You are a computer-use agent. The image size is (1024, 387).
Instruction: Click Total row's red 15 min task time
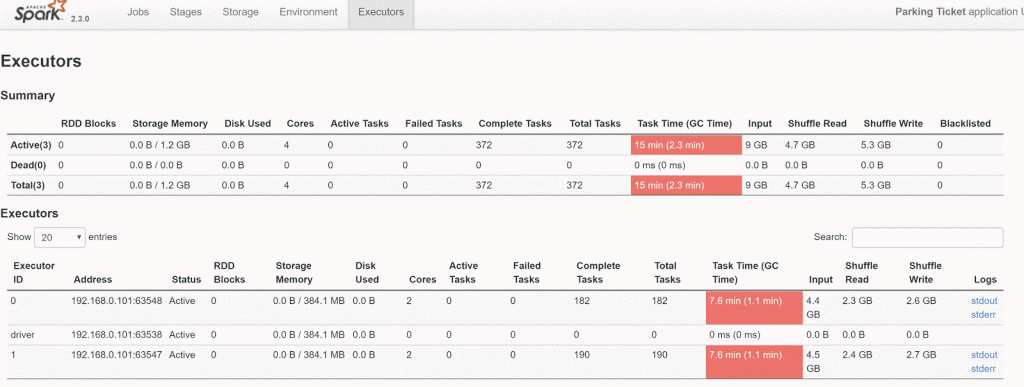pos(686,185)
